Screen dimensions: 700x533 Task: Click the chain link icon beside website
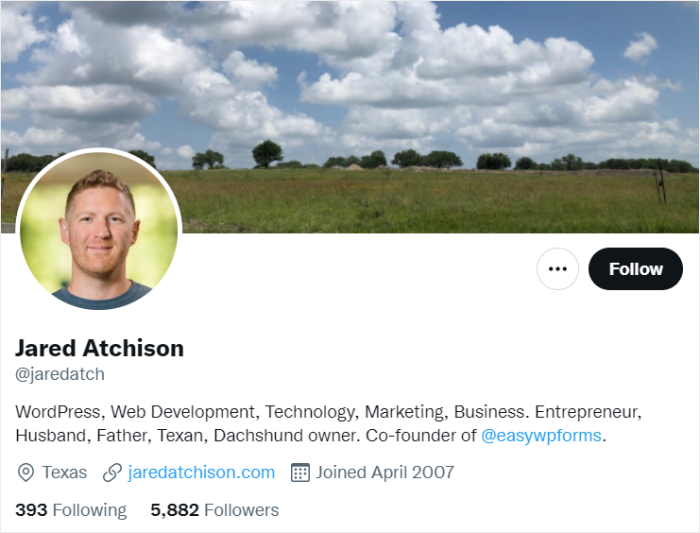click(x=112, y=472)
